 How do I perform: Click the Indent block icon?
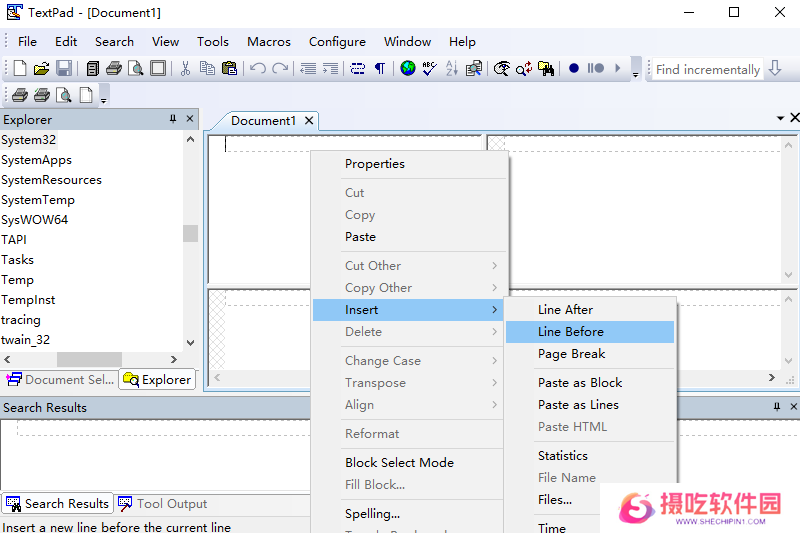click(x=331, y=68)
